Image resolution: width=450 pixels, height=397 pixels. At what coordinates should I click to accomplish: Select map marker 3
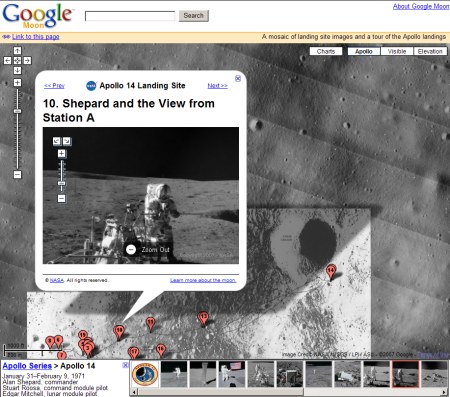[88, 349]
